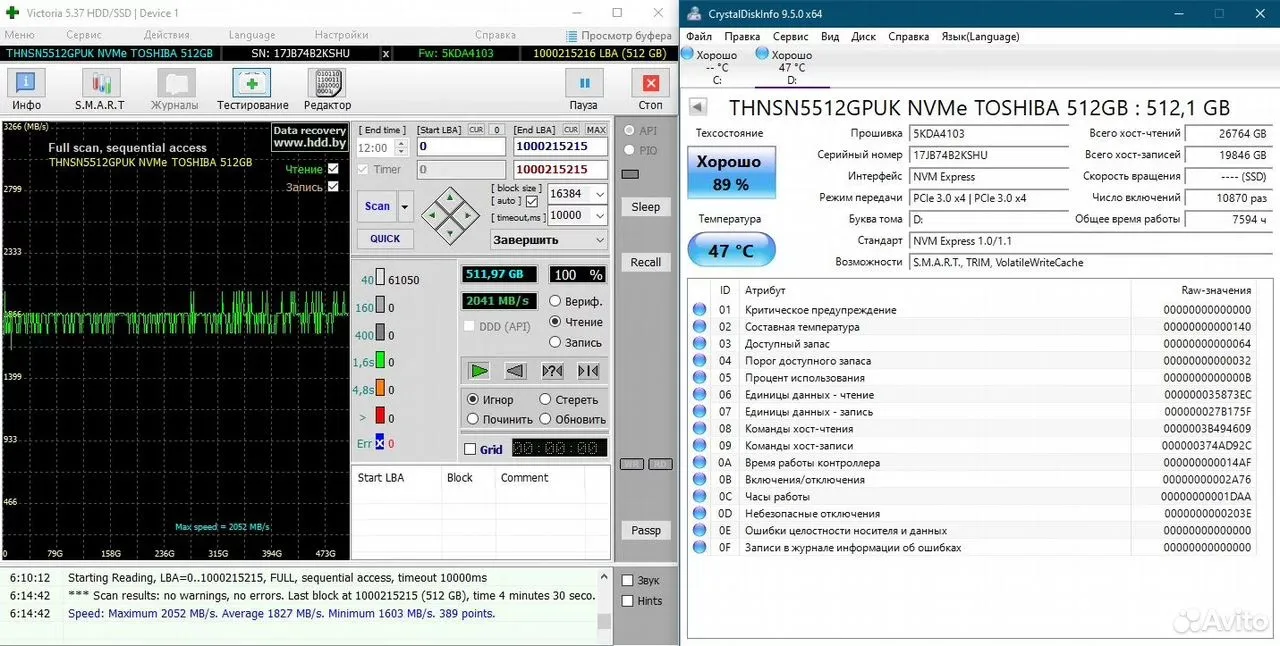
Task: Click the Scan button
Action: 377,206
